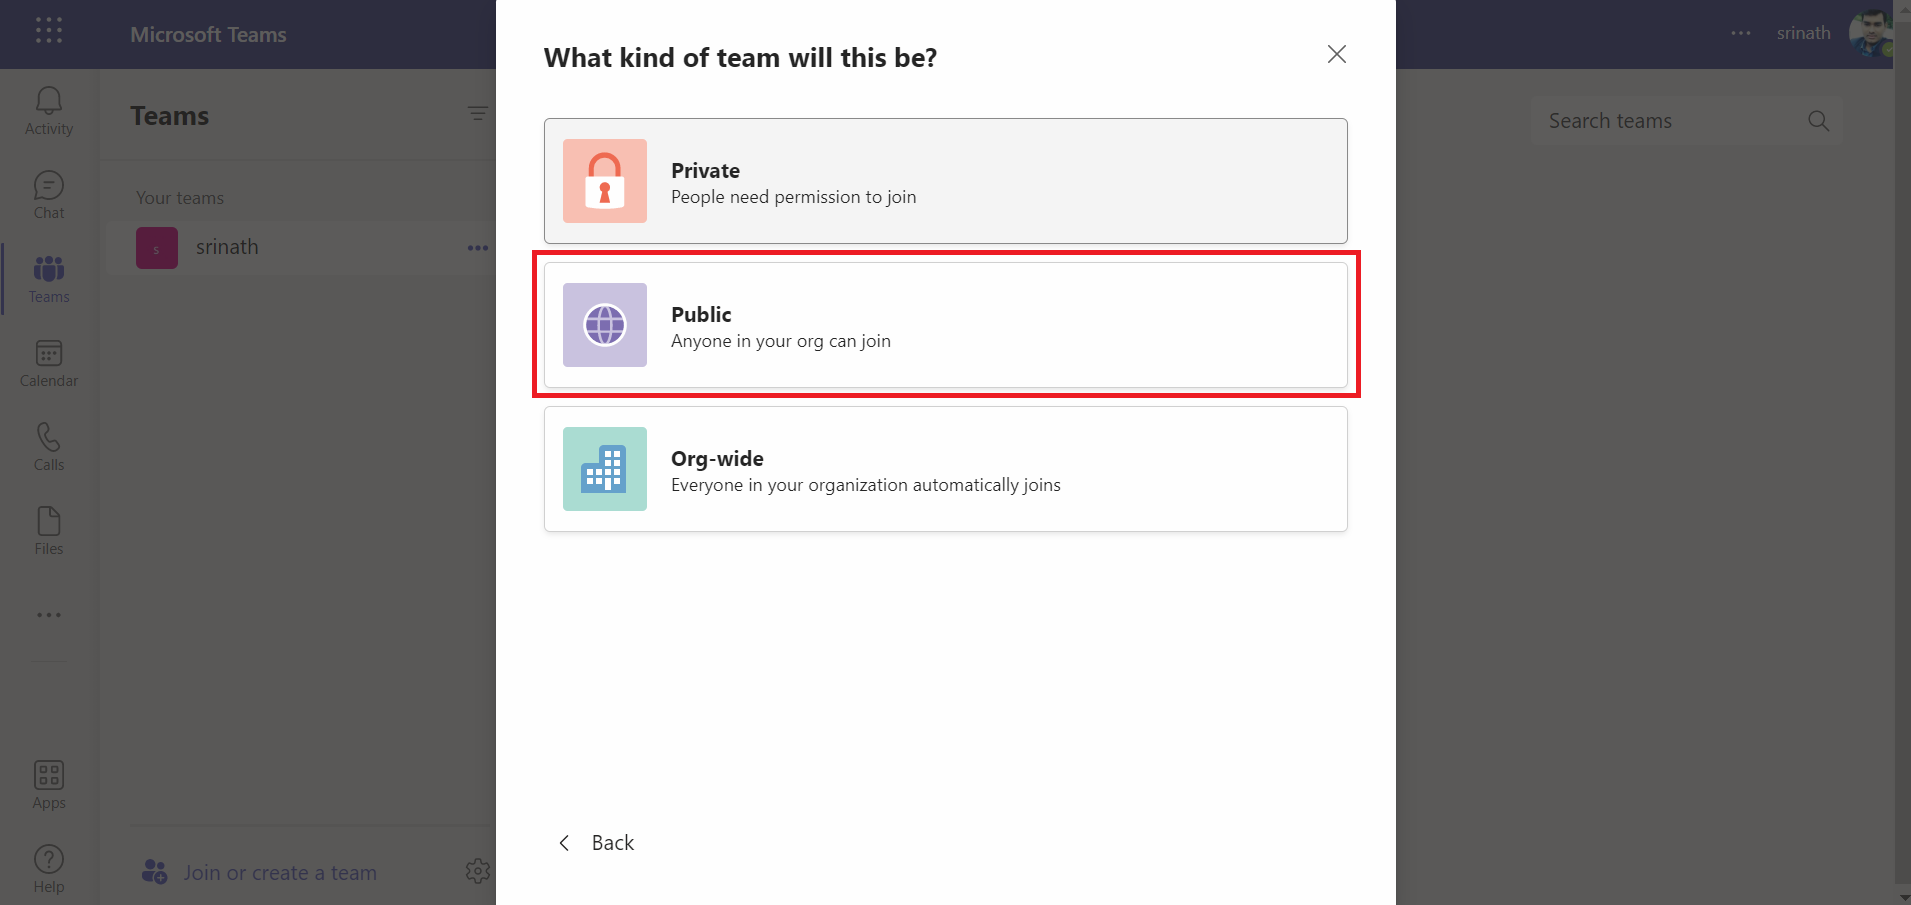Click the manage teams gear icon
The image size is (1911, 905).
tap(477, 871)
